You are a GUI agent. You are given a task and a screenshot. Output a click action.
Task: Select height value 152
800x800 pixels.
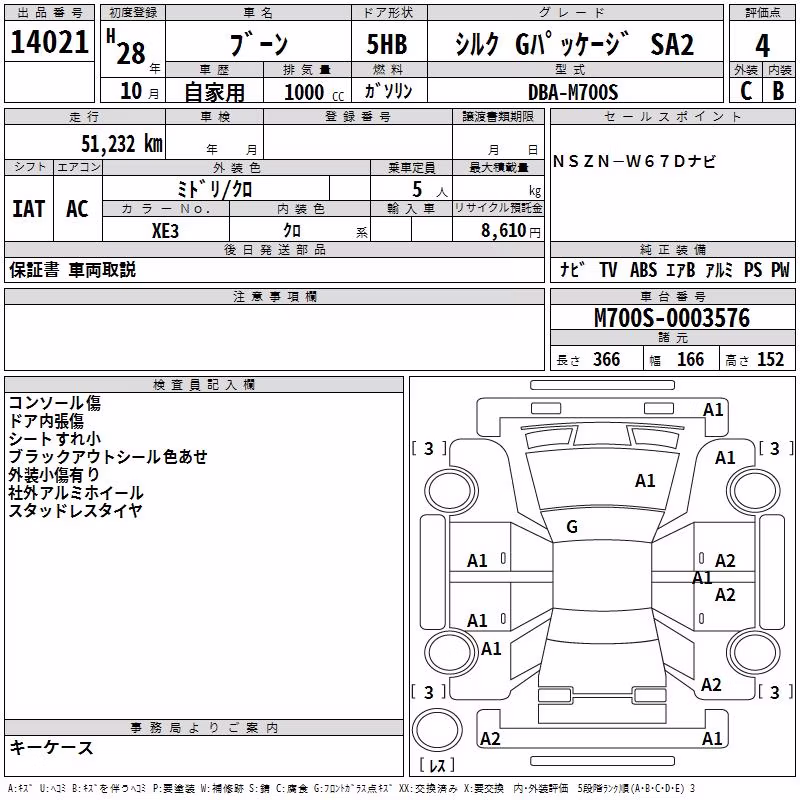tap(770, 360)
